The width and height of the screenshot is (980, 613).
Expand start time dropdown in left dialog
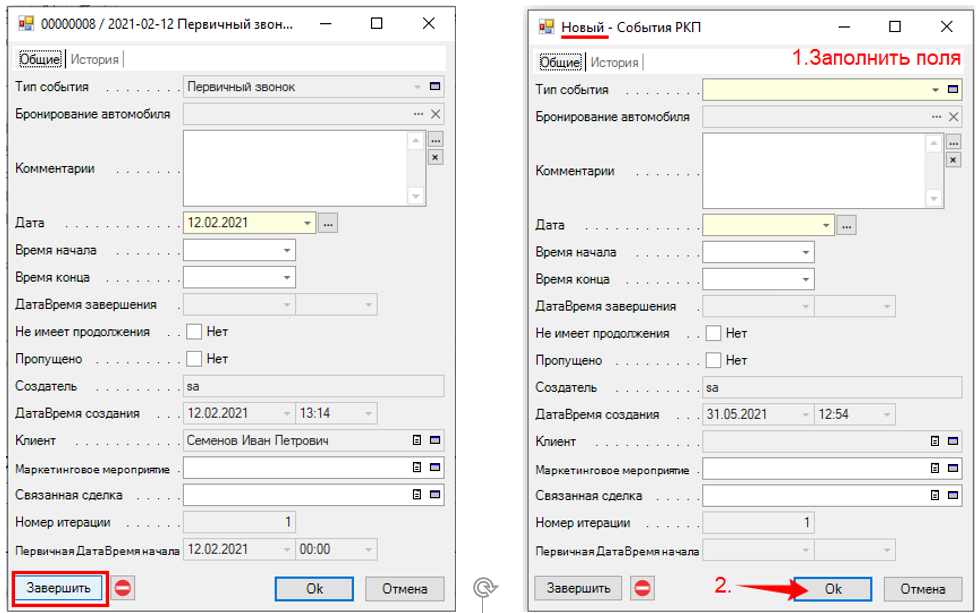point(287,251)
